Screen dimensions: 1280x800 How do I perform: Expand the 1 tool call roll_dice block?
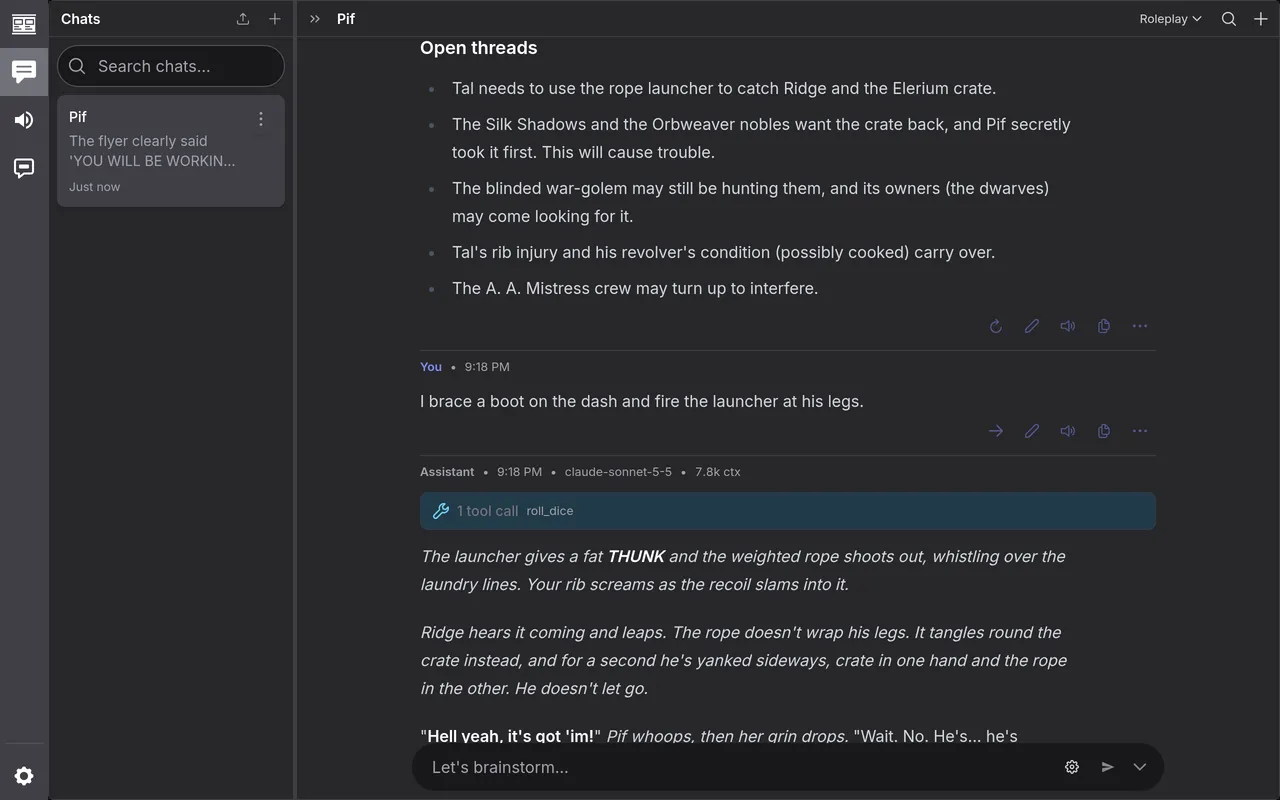click(x=788, y=511)
